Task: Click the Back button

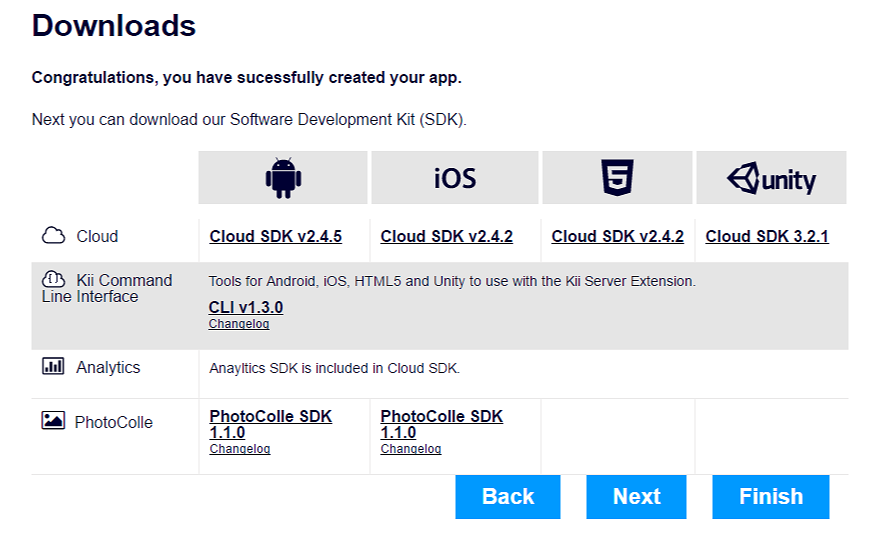Action: click(x=508, y=497)
